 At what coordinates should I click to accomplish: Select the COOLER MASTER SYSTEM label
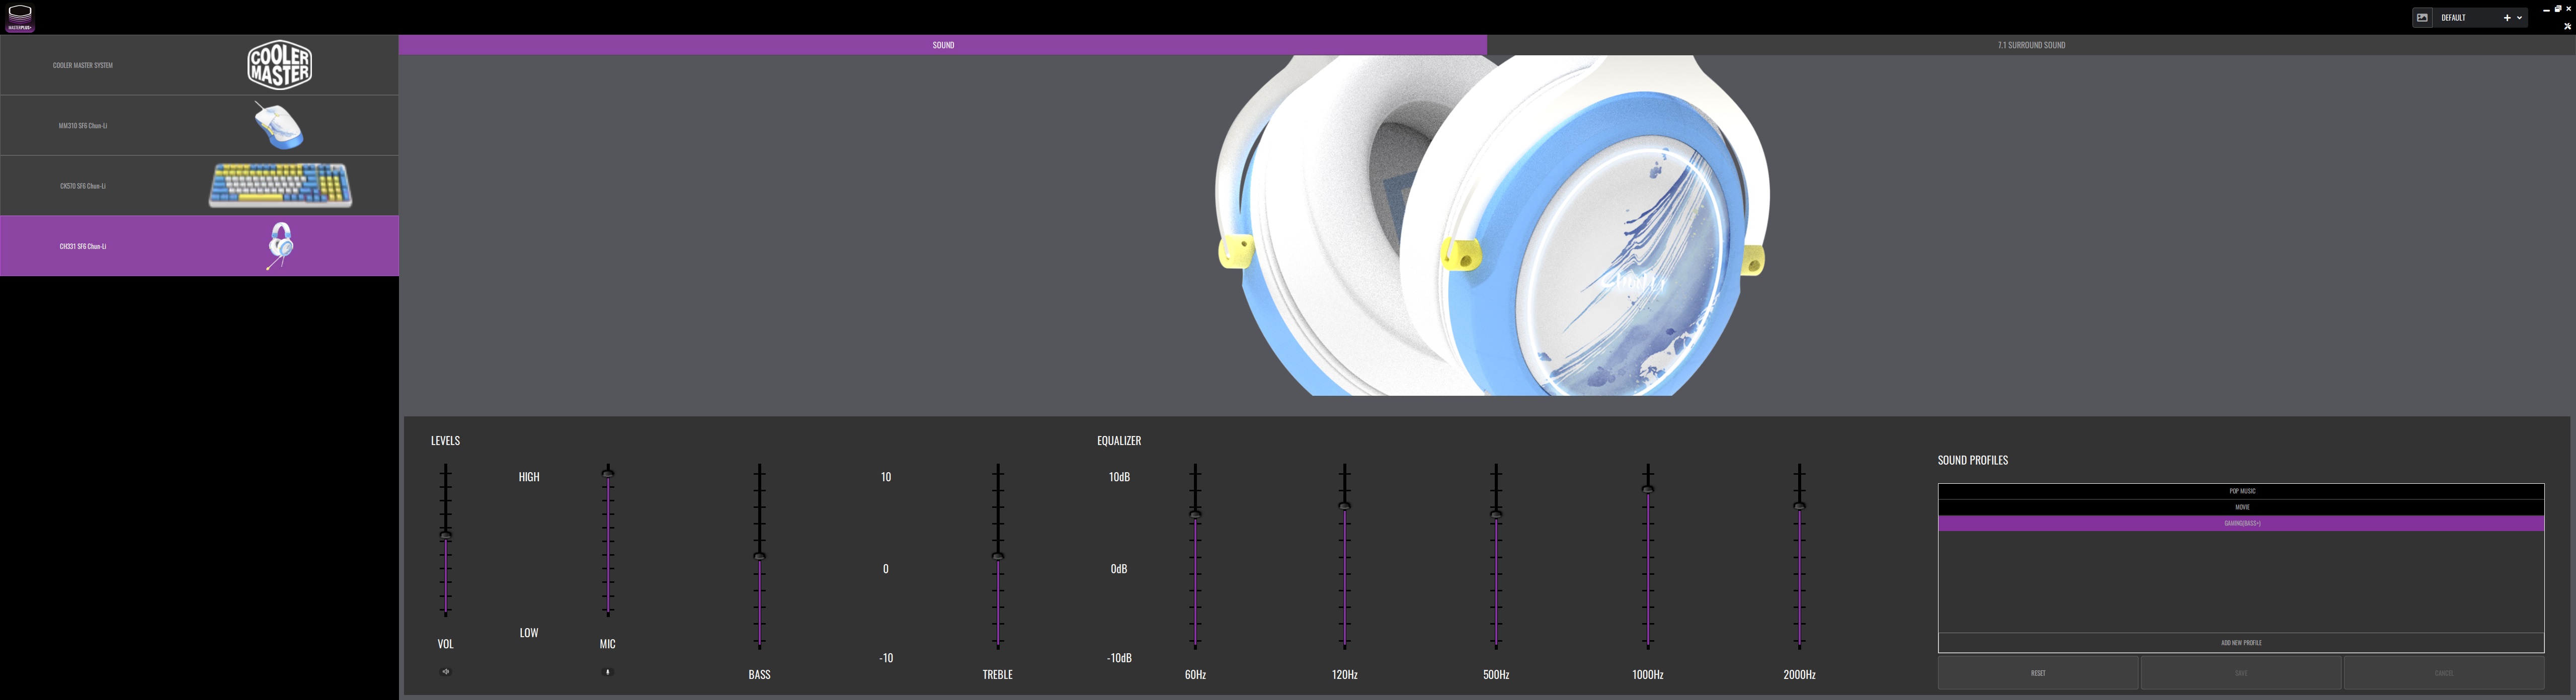click(83, 65)
